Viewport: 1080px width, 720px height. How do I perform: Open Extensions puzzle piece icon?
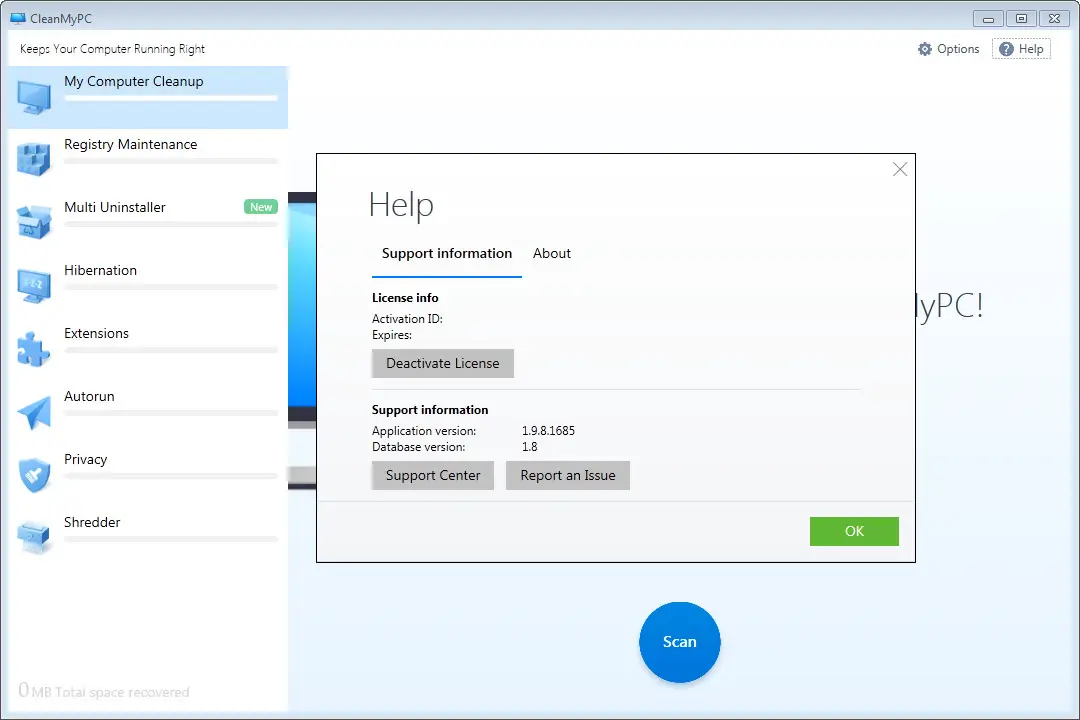34,349
